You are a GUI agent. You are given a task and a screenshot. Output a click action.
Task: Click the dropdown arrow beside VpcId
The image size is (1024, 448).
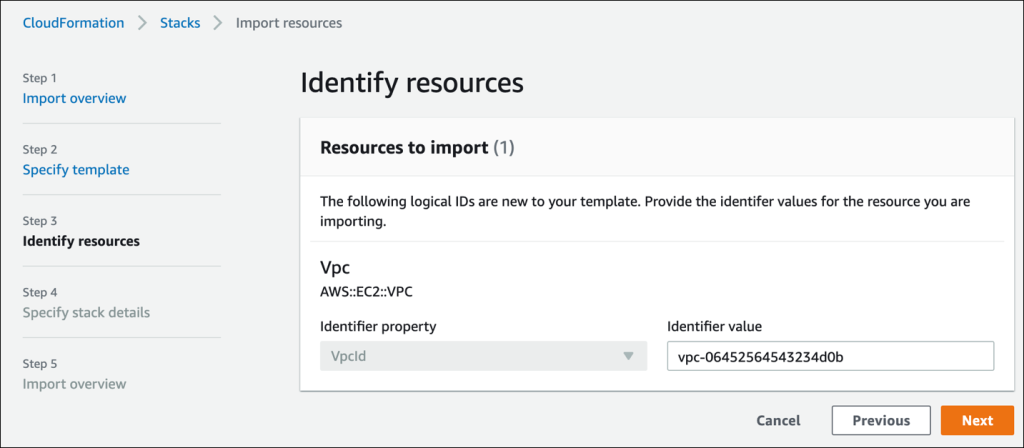[x=628, y=356]
